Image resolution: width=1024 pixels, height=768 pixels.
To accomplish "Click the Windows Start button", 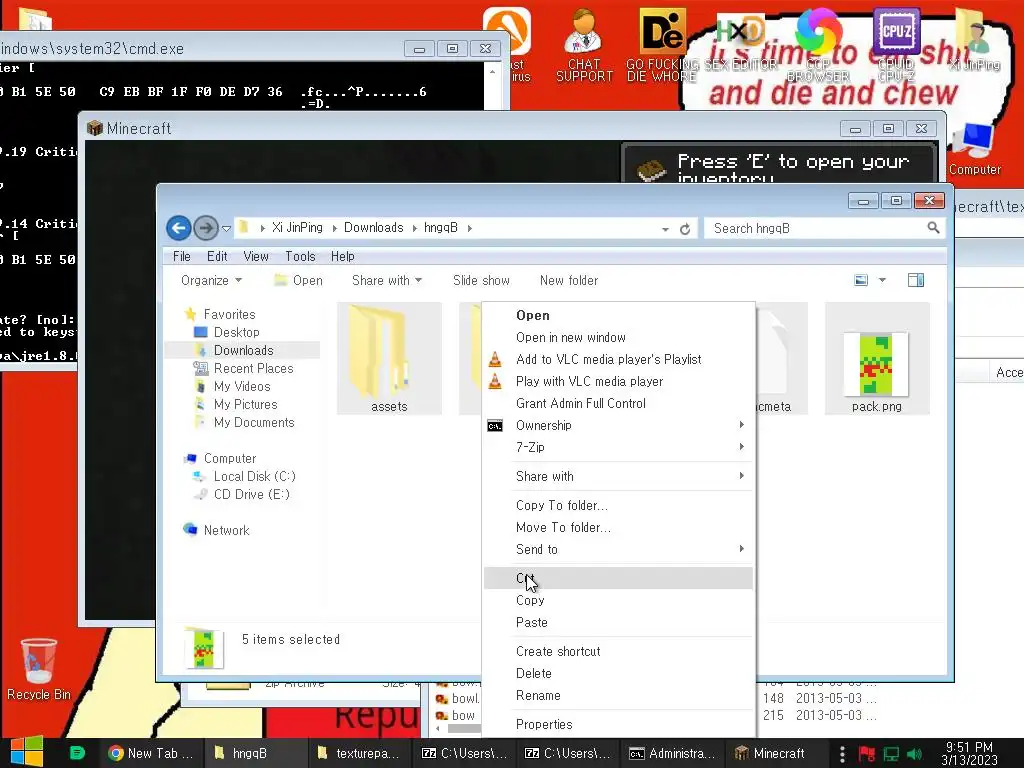I will click(27, 752).
